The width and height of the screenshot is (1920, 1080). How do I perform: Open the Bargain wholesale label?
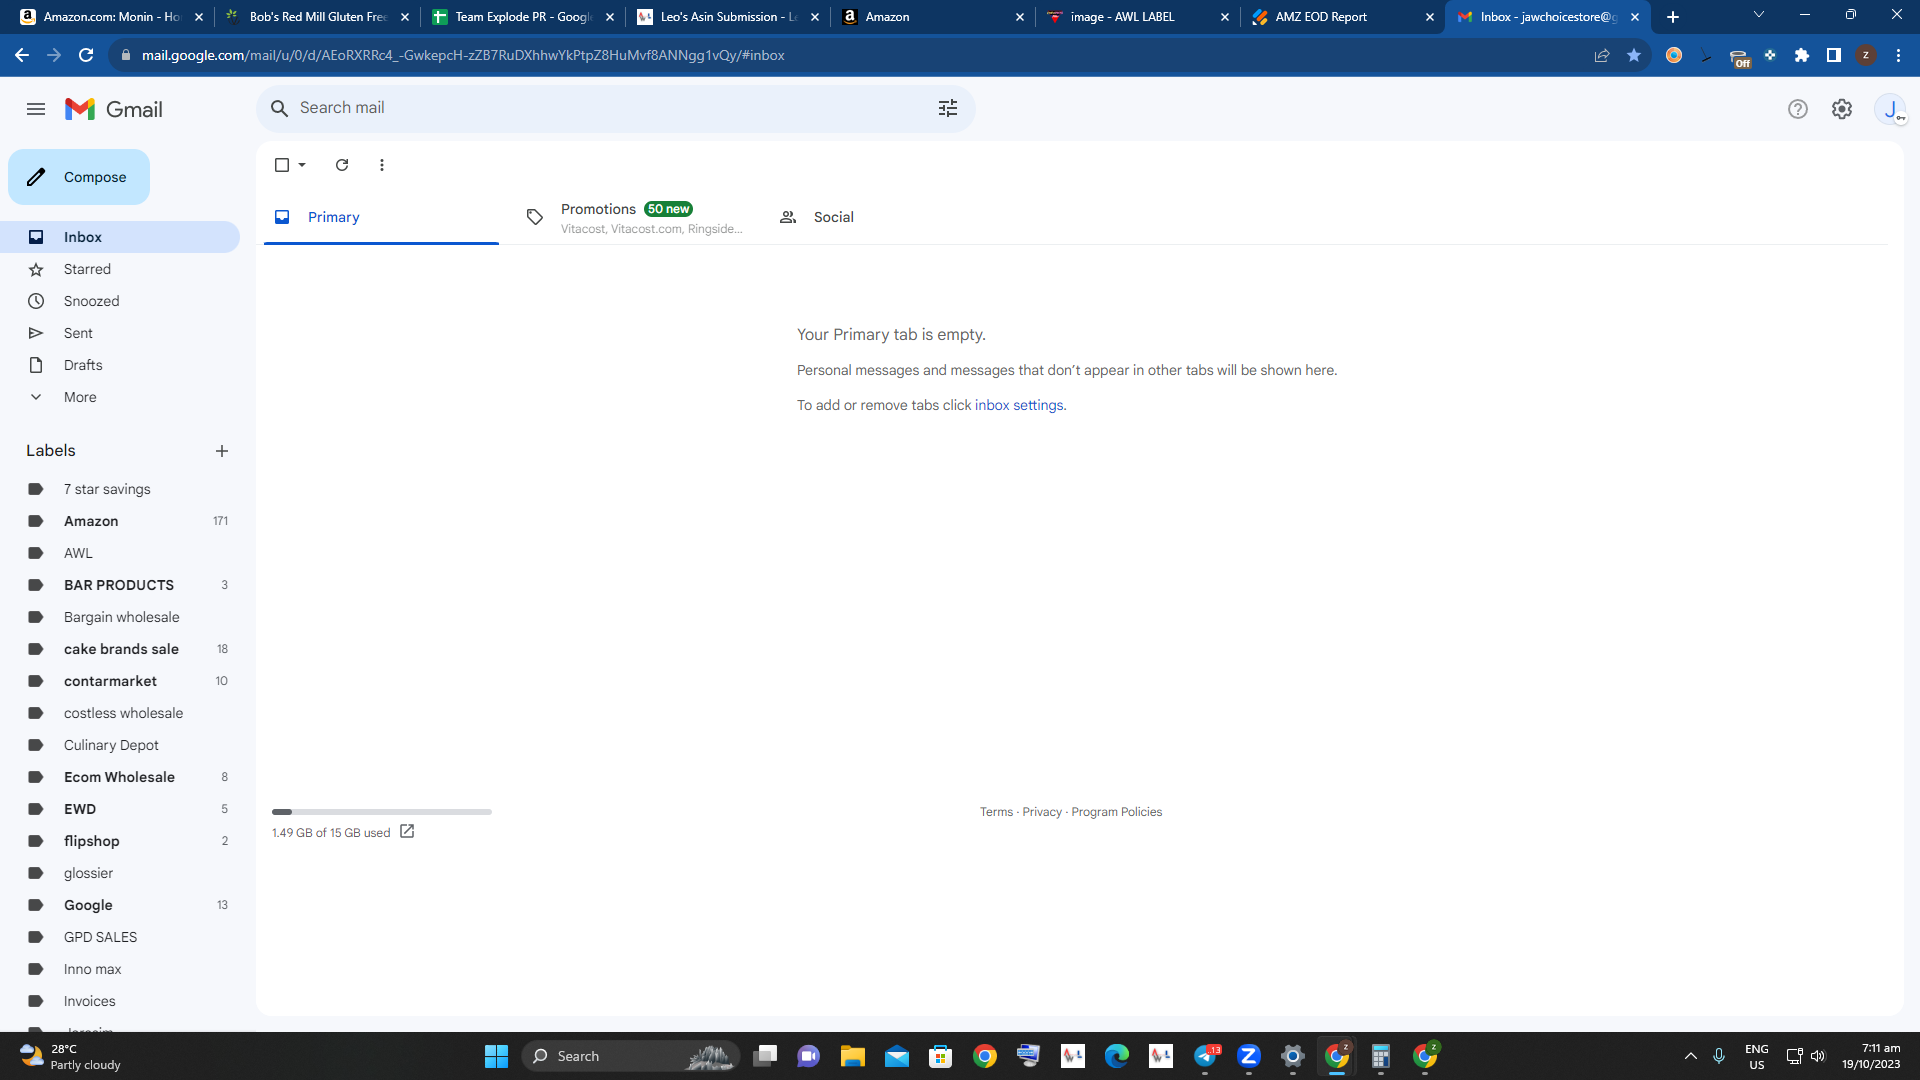click(120, 617)
